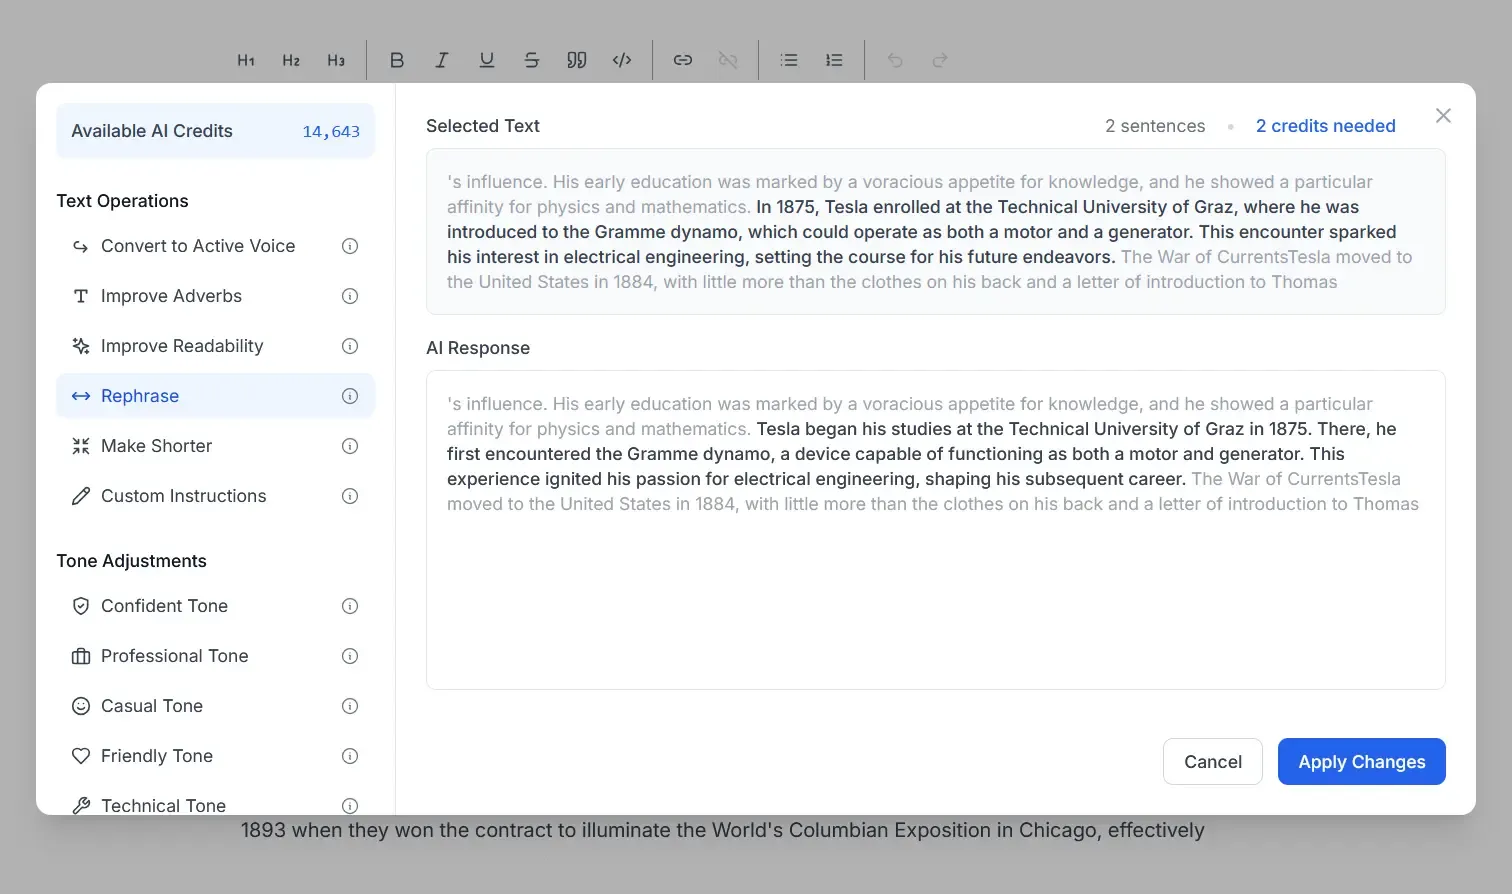Cancel the AI rephrase operation
The image size is (1512, 894).
(x=1212, y=761)
